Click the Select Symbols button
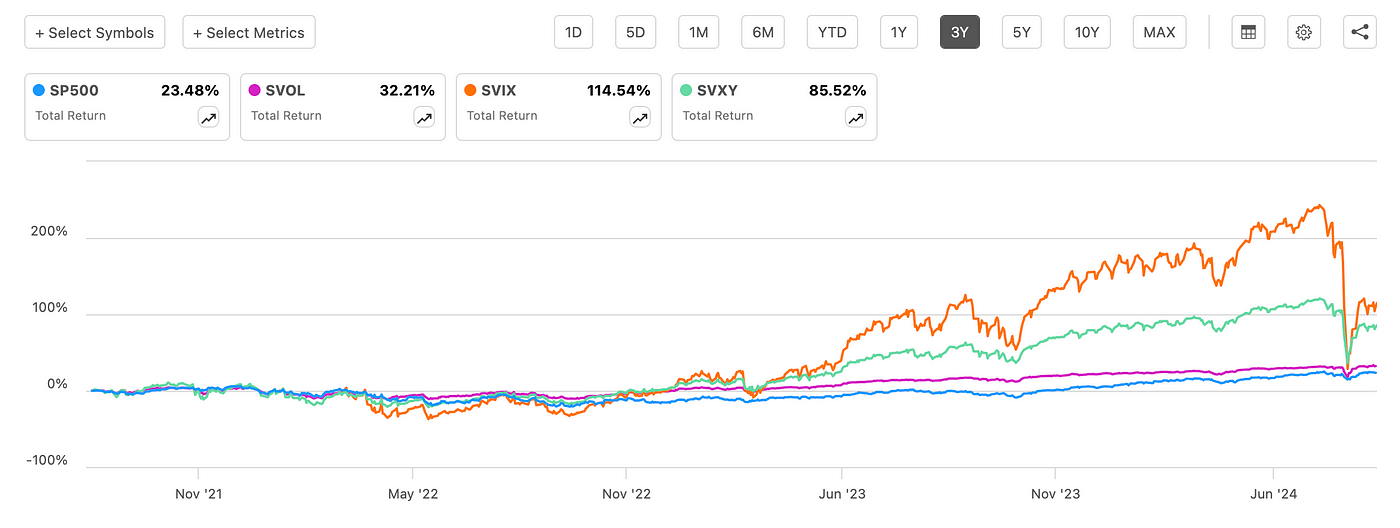This screenshot has width=1400, height=528. pos(95,32)
